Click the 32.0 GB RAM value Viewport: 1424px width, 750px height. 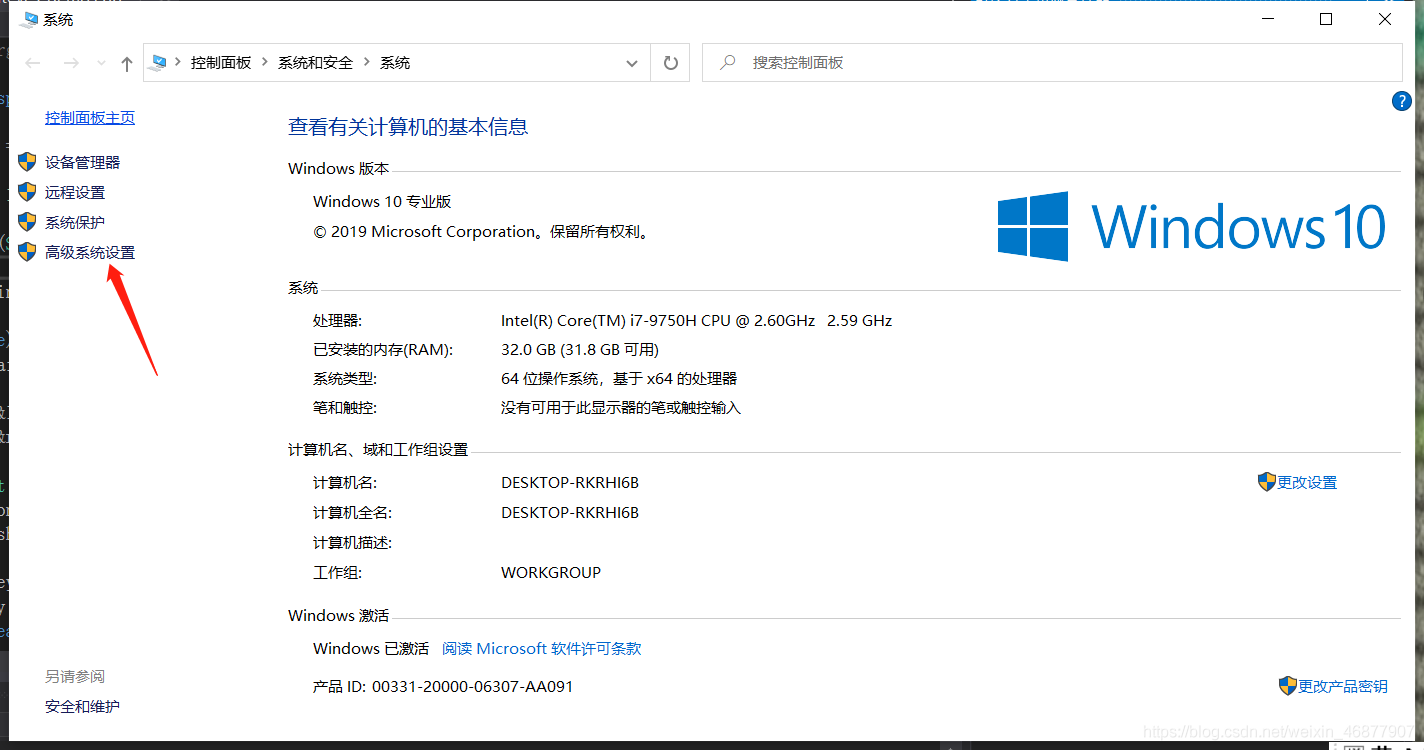pyautogui.click(x=580, y=349)
